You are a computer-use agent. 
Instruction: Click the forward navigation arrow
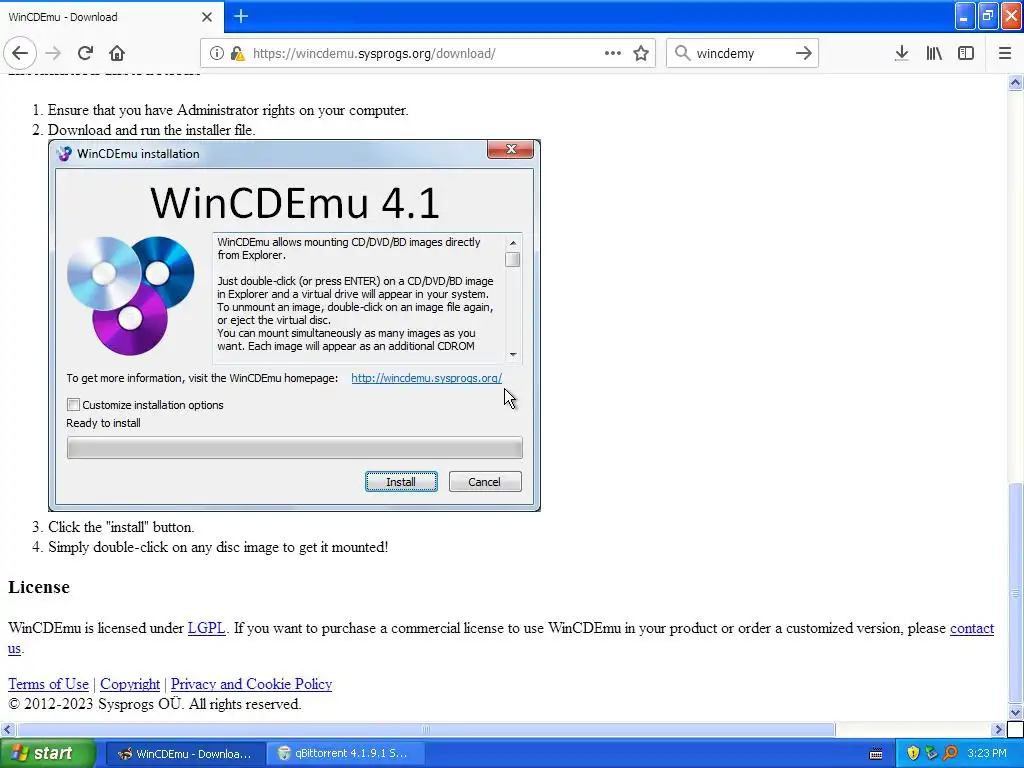pos(53,53)
